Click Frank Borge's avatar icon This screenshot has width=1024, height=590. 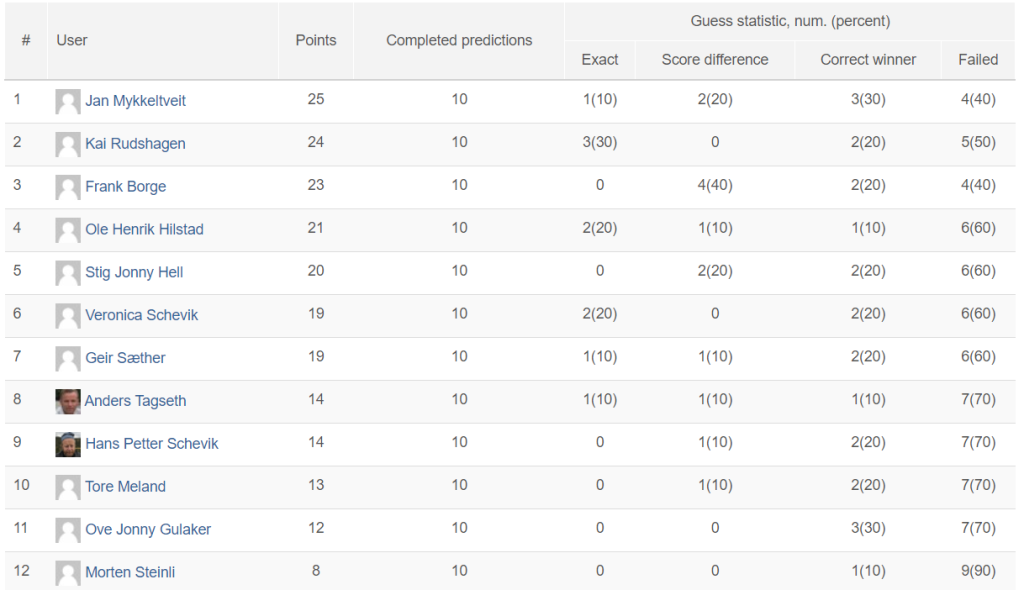68,188
